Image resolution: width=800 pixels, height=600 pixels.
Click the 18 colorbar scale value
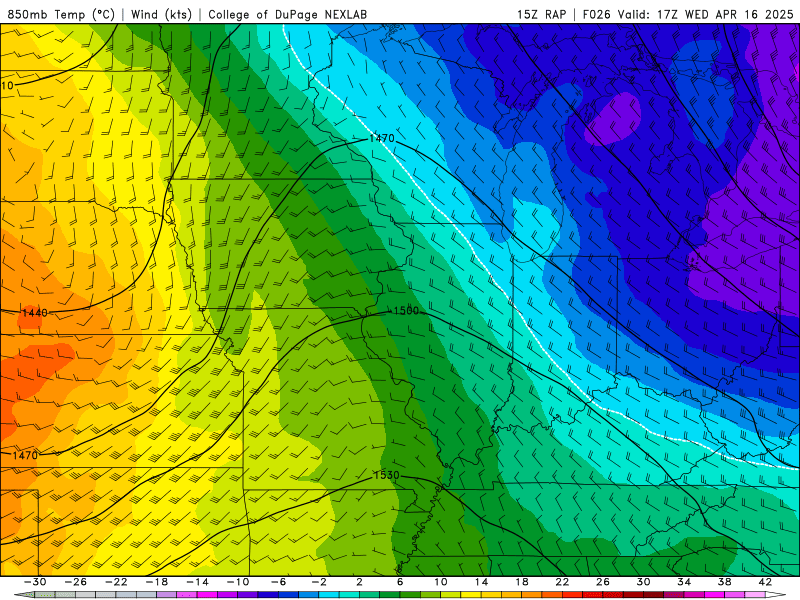point(522,582)
